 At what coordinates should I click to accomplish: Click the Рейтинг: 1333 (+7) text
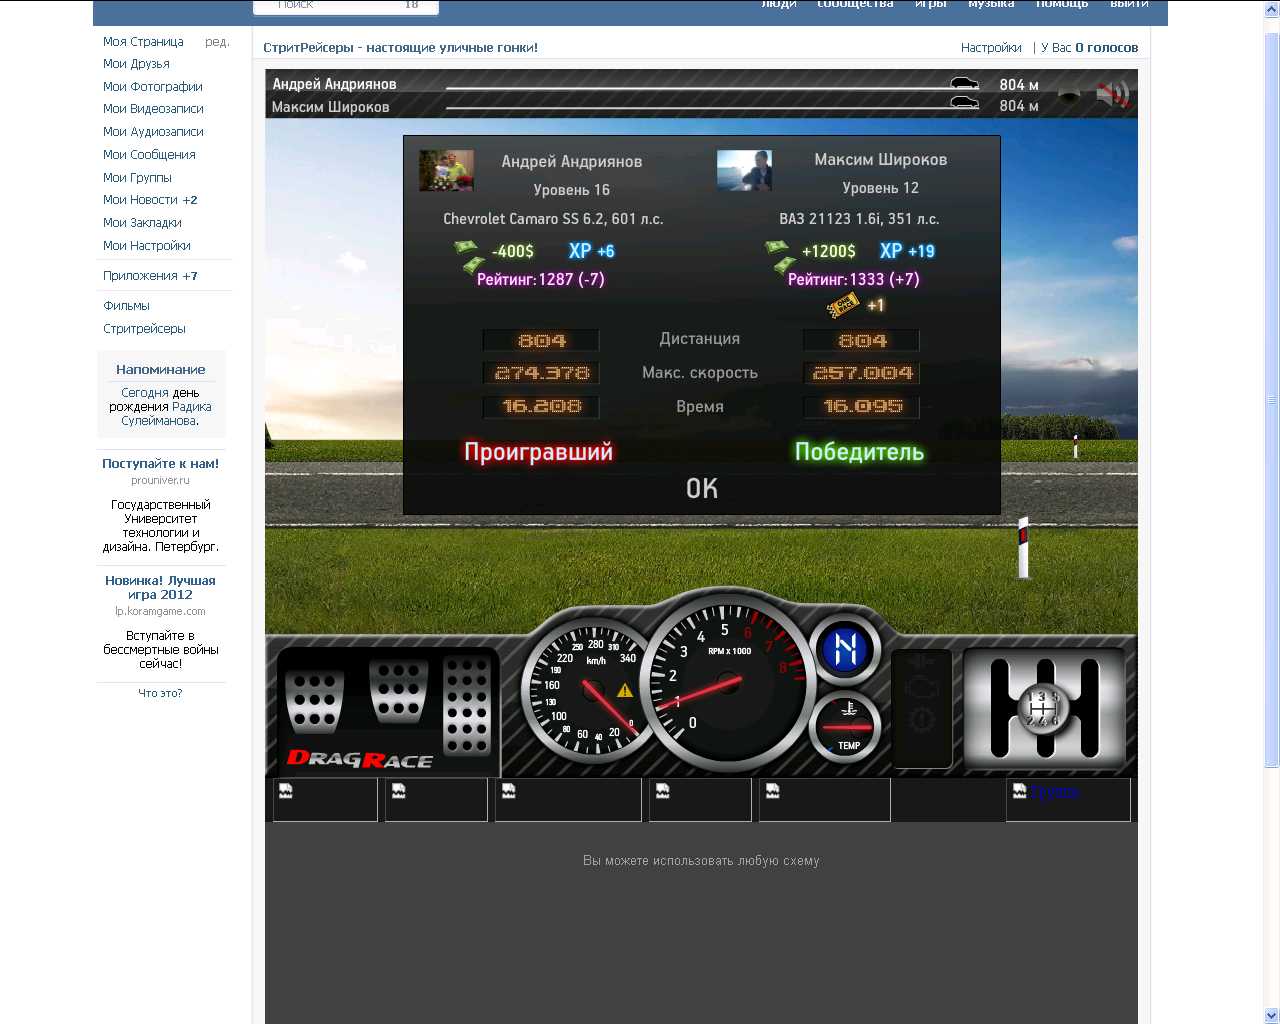click(x=853, y=279)
